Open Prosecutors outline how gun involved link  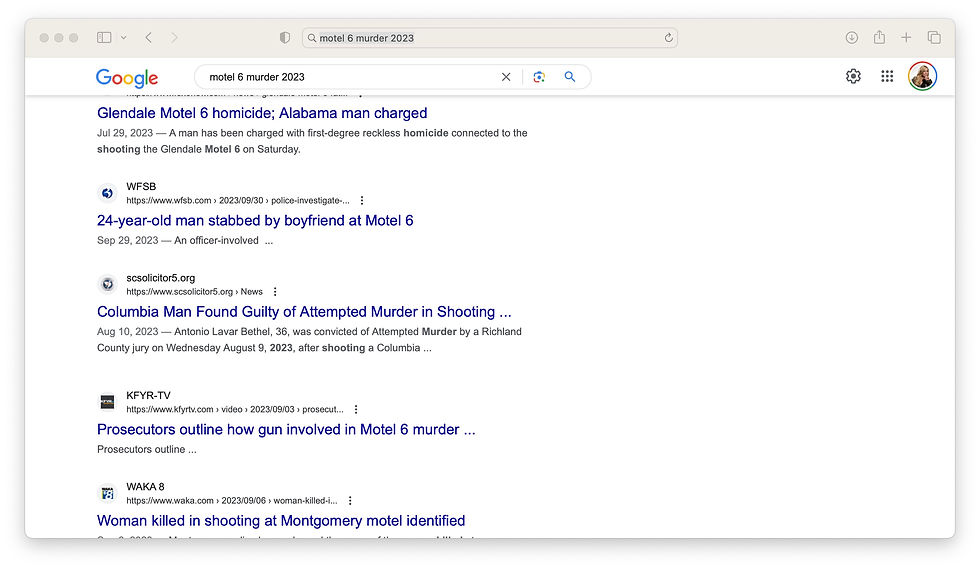(x=286, y=430)
